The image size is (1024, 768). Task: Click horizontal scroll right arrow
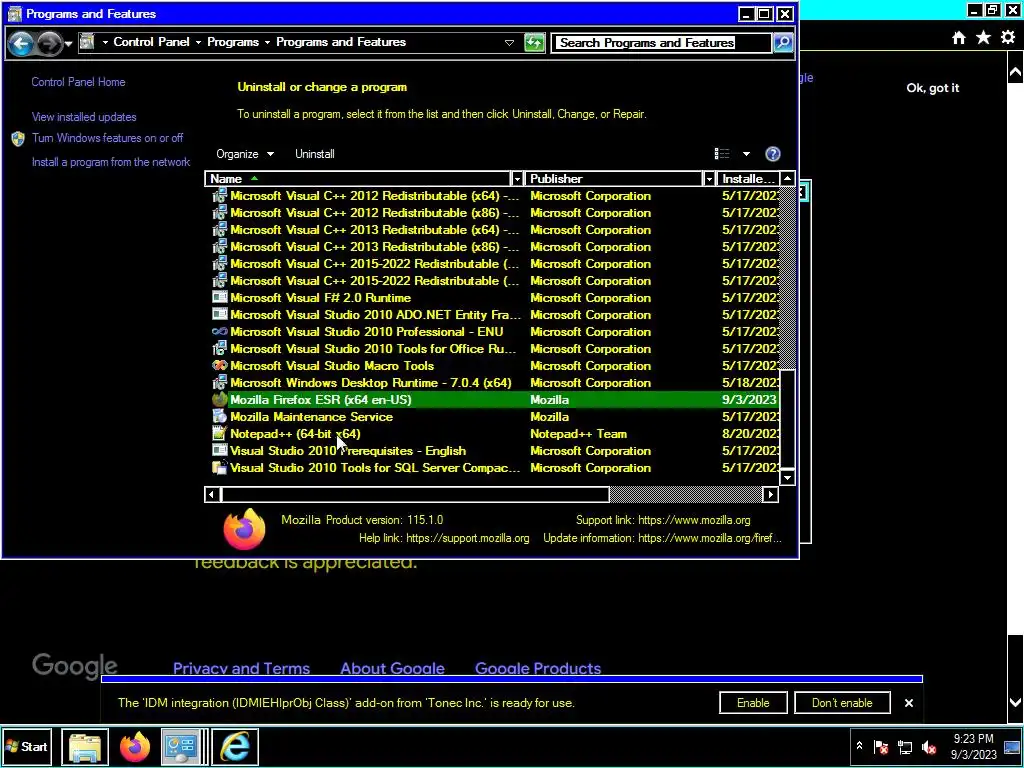pyautogui.click(x=771, y=494)
